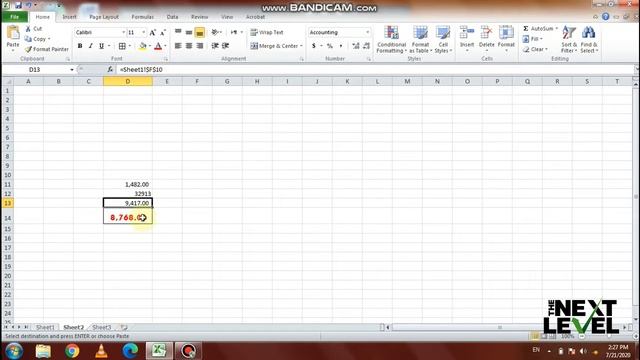The height and width of the screenshot is (360, 640).
Task: Select cell containing 32913
Action: [128, 194]
